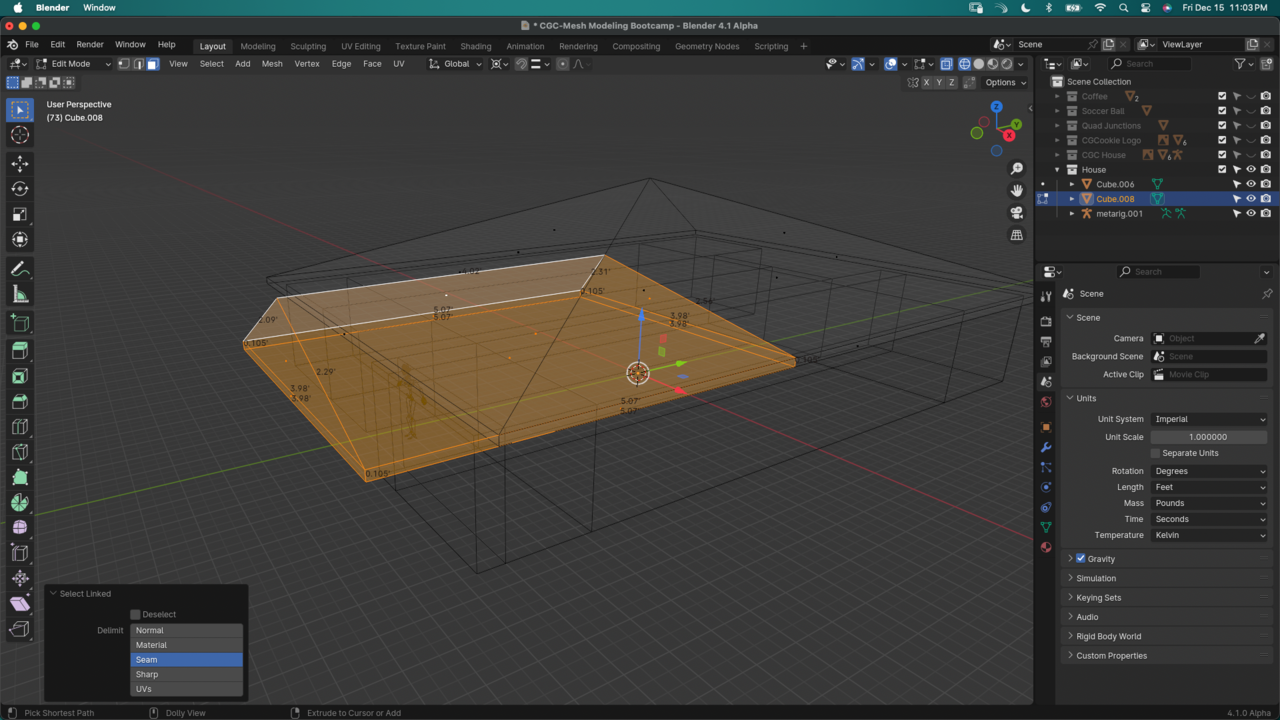Select the Rotate tool in the toolbar
Viewport: 1280px width, 720px height.
point(20,189)
